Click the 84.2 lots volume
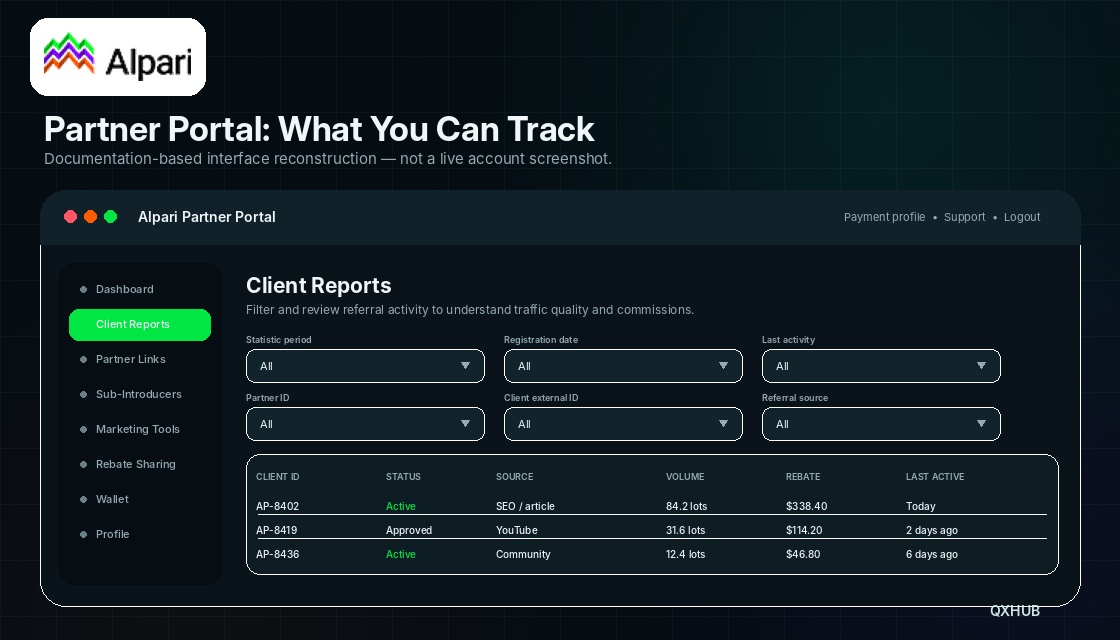Image resolution: width=1120 pixels, height=640 pixels. [x=686, y=506]
